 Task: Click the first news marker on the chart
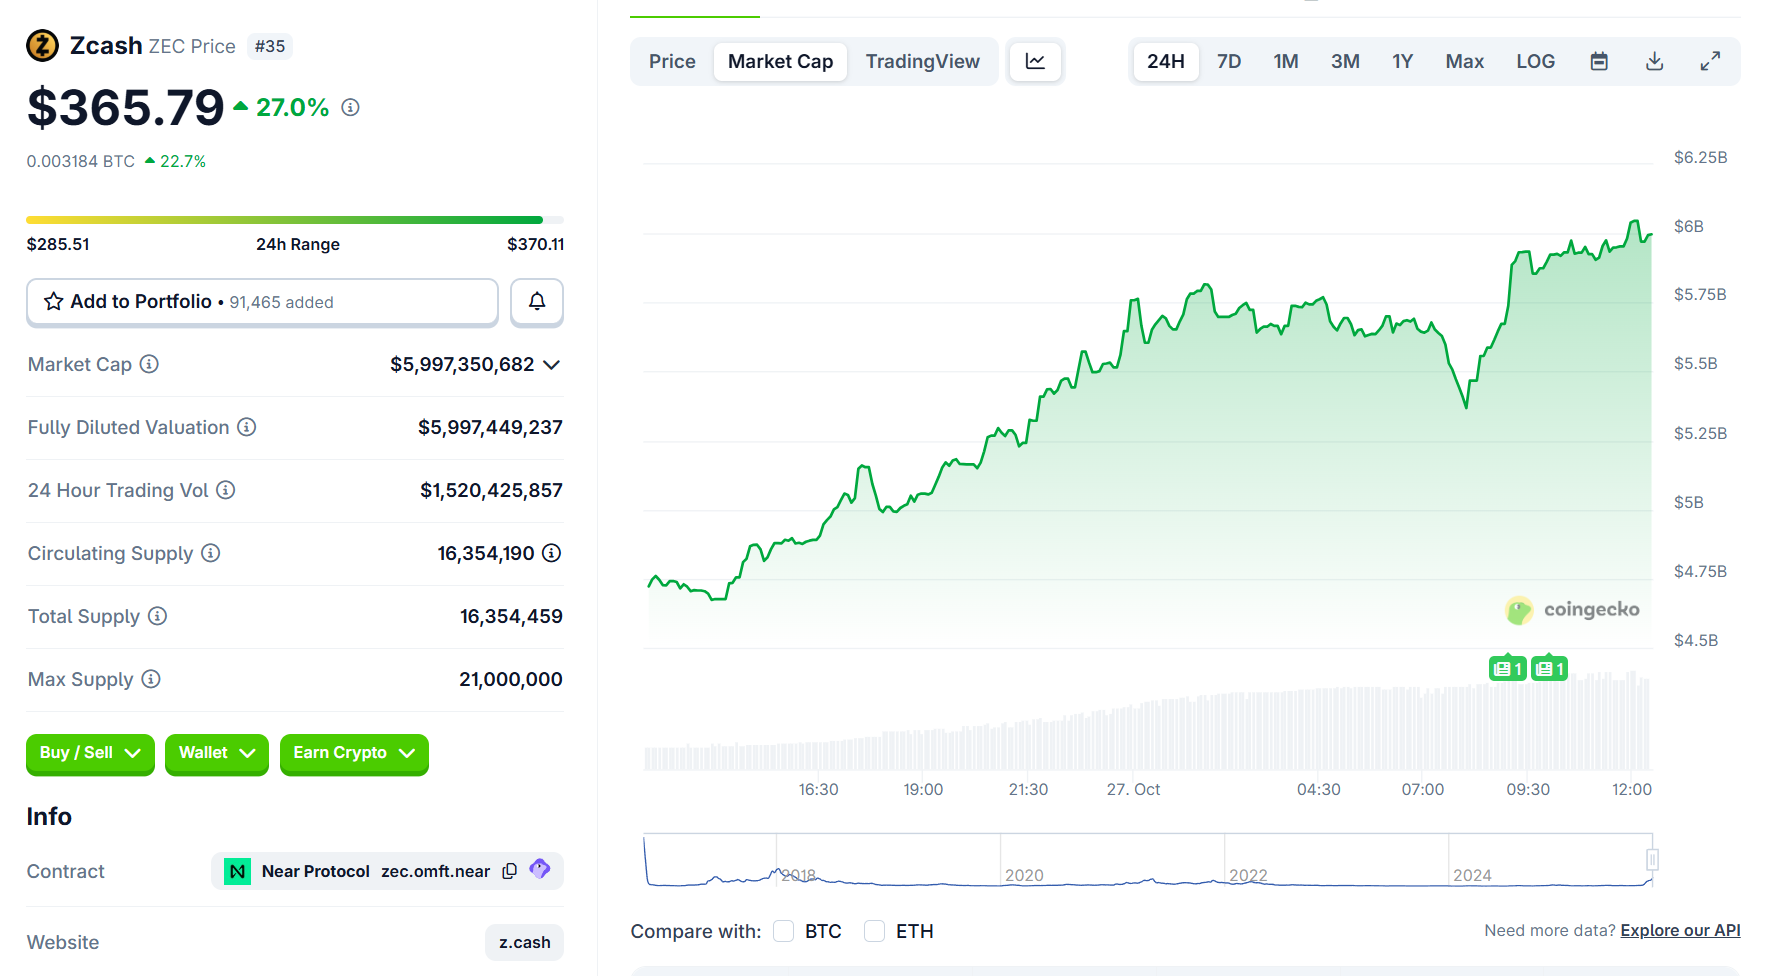[x=1507, y=669]
